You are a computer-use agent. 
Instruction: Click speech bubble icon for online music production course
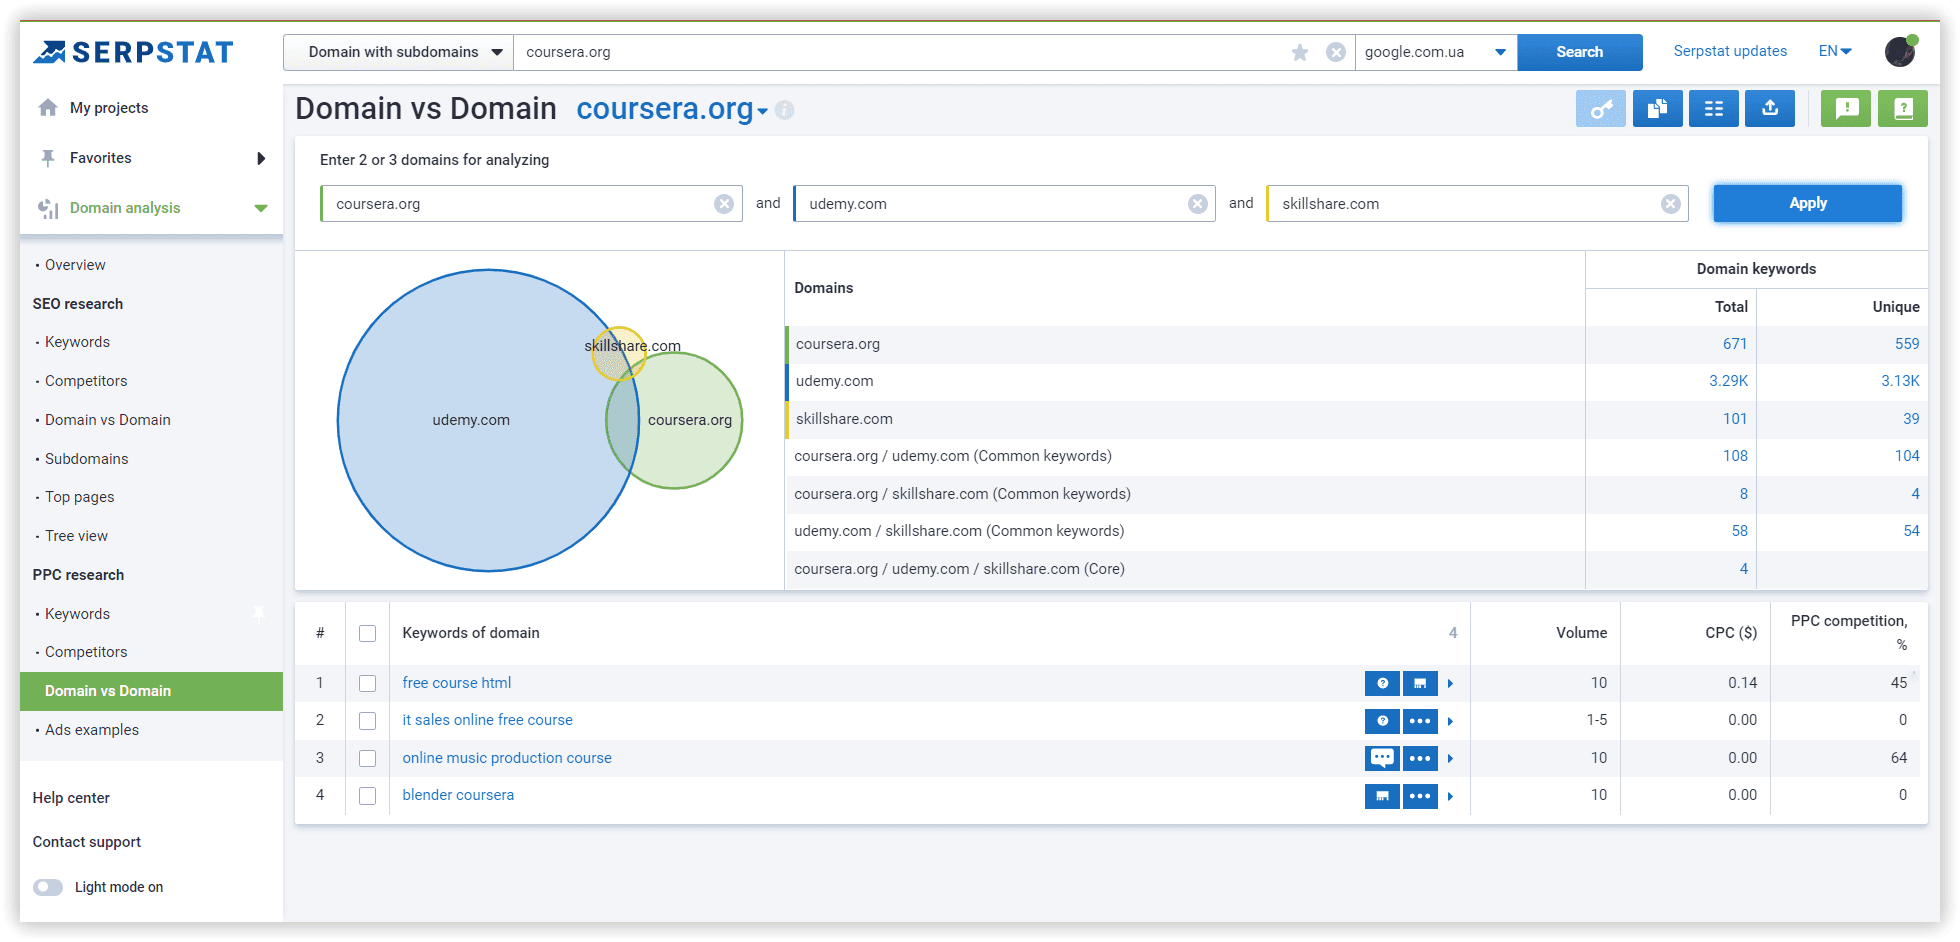pyautogui.click(x=1382, y=758)
